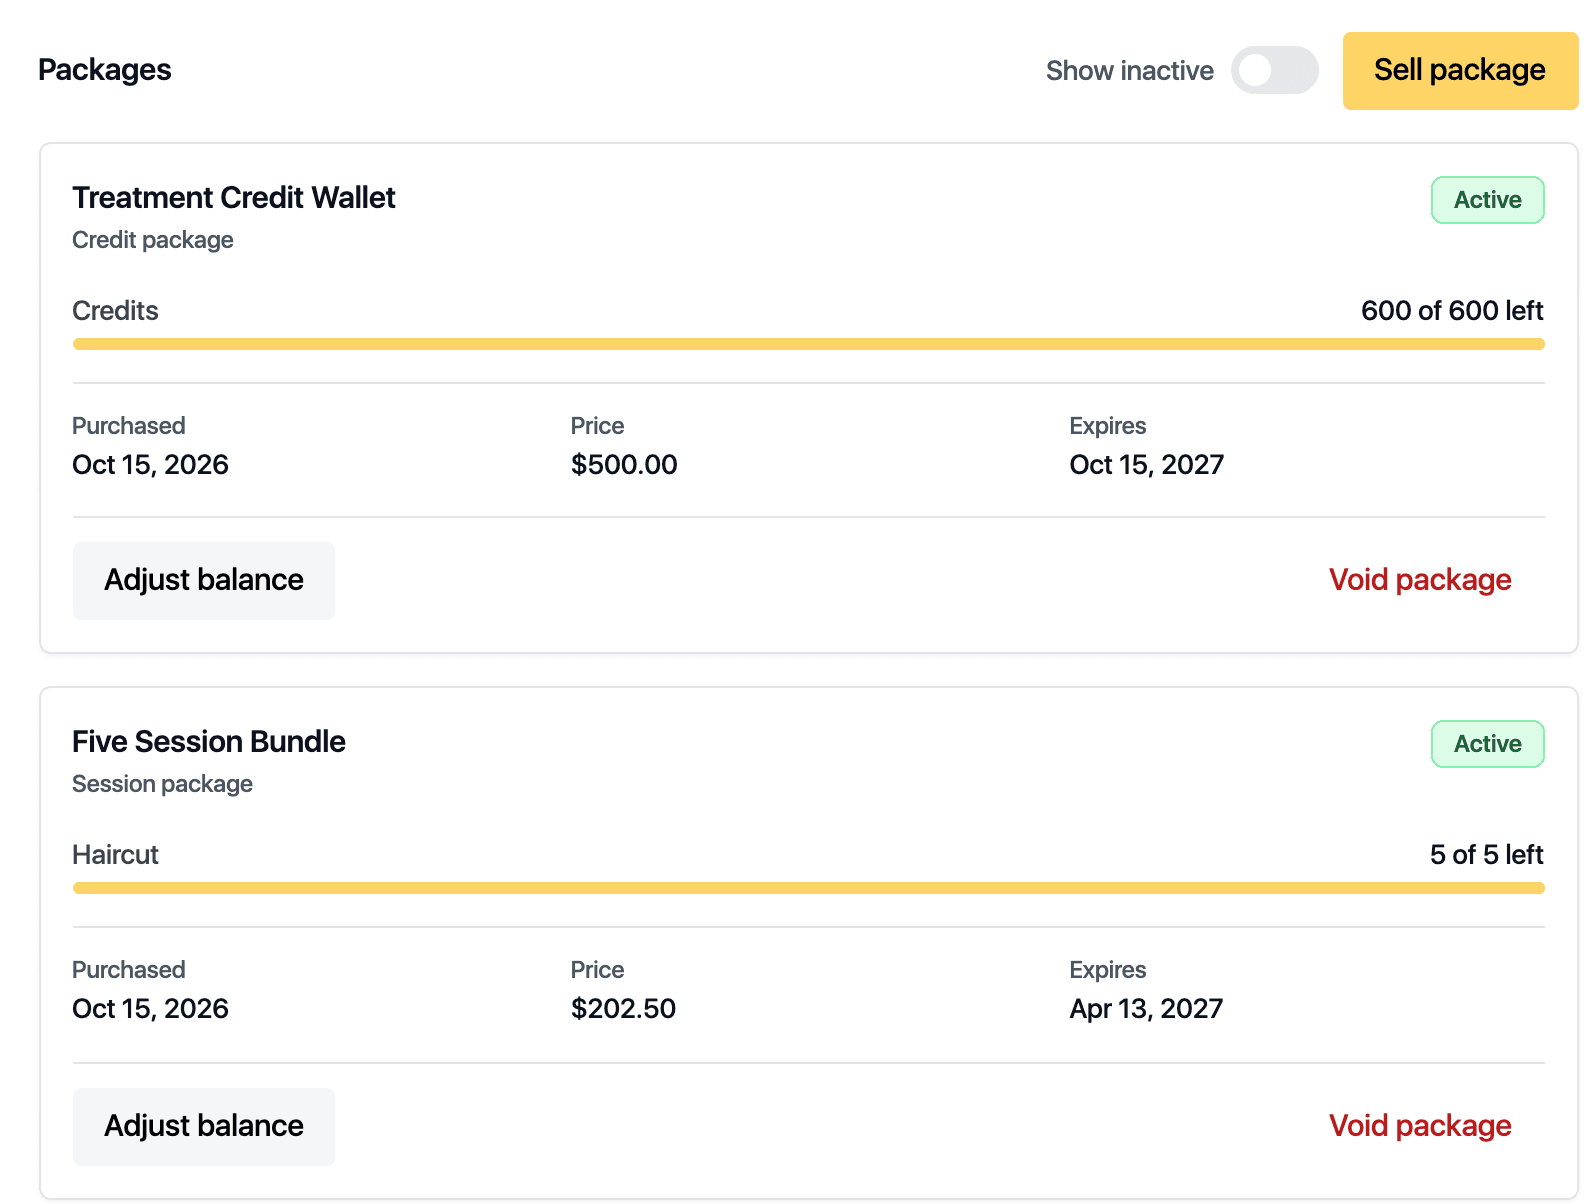The height and width of the screenshot is (1204, 1594).
Task: Click the '600 of 600 left' text
Action: click(1452, 311)
